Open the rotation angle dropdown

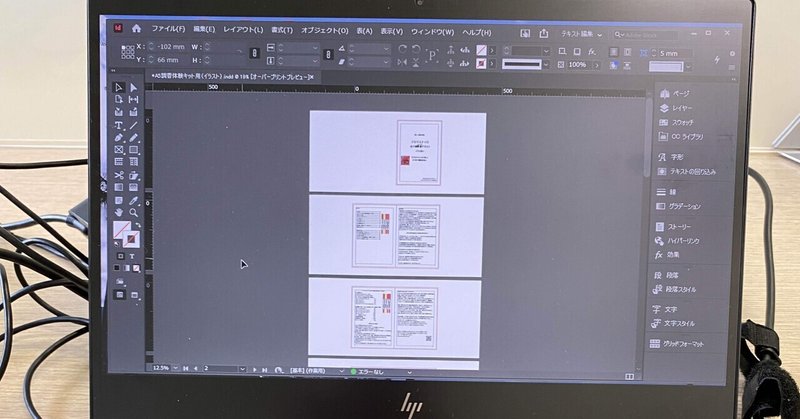point(386,49)
